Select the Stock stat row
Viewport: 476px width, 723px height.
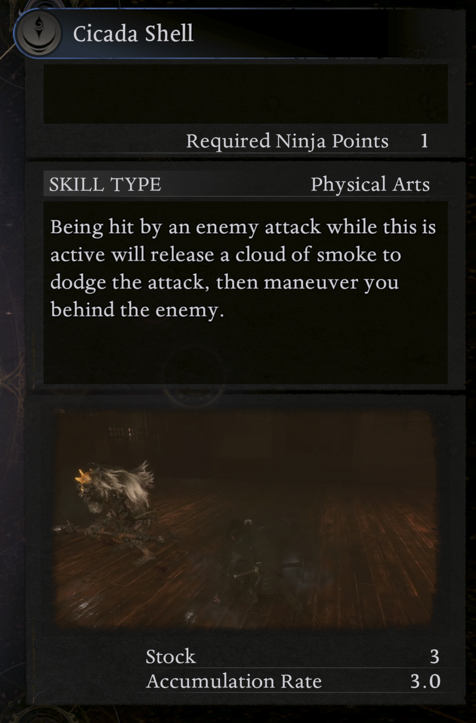click(292, 657)
